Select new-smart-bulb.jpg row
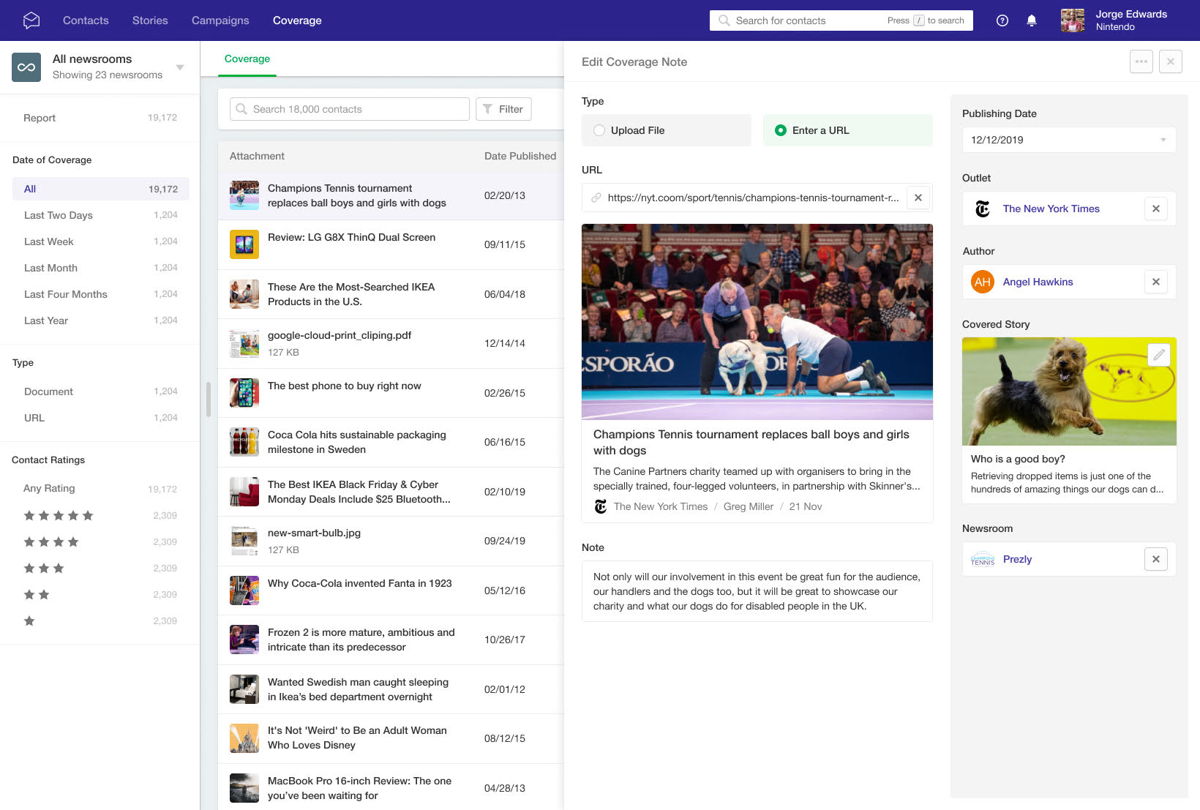This screenshot has width=1200, height=810. point(390,541)
